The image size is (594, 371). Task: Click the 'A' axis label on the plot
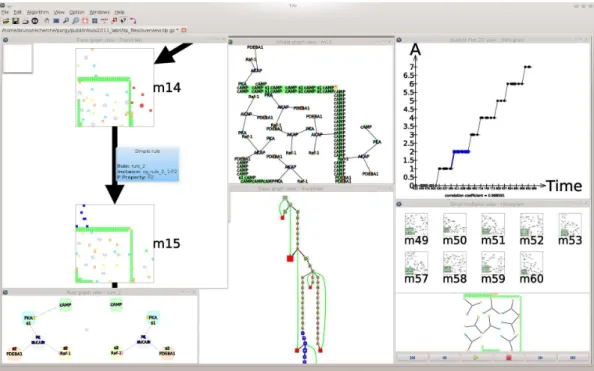click(x=416, y=50)
